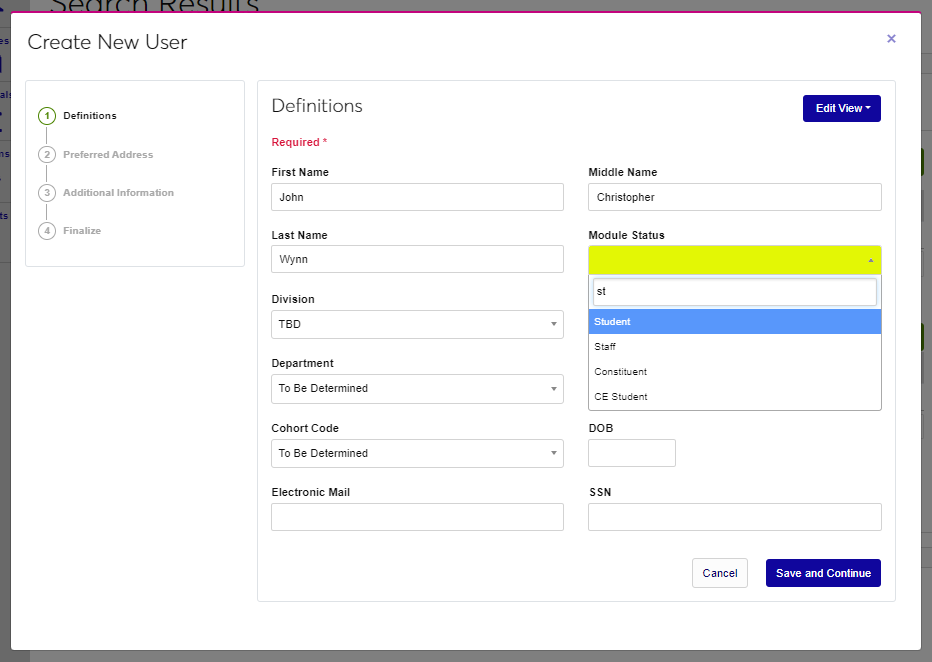
Task: Click step 4 Finalize circle icon
Action: (x=47, y=231)
